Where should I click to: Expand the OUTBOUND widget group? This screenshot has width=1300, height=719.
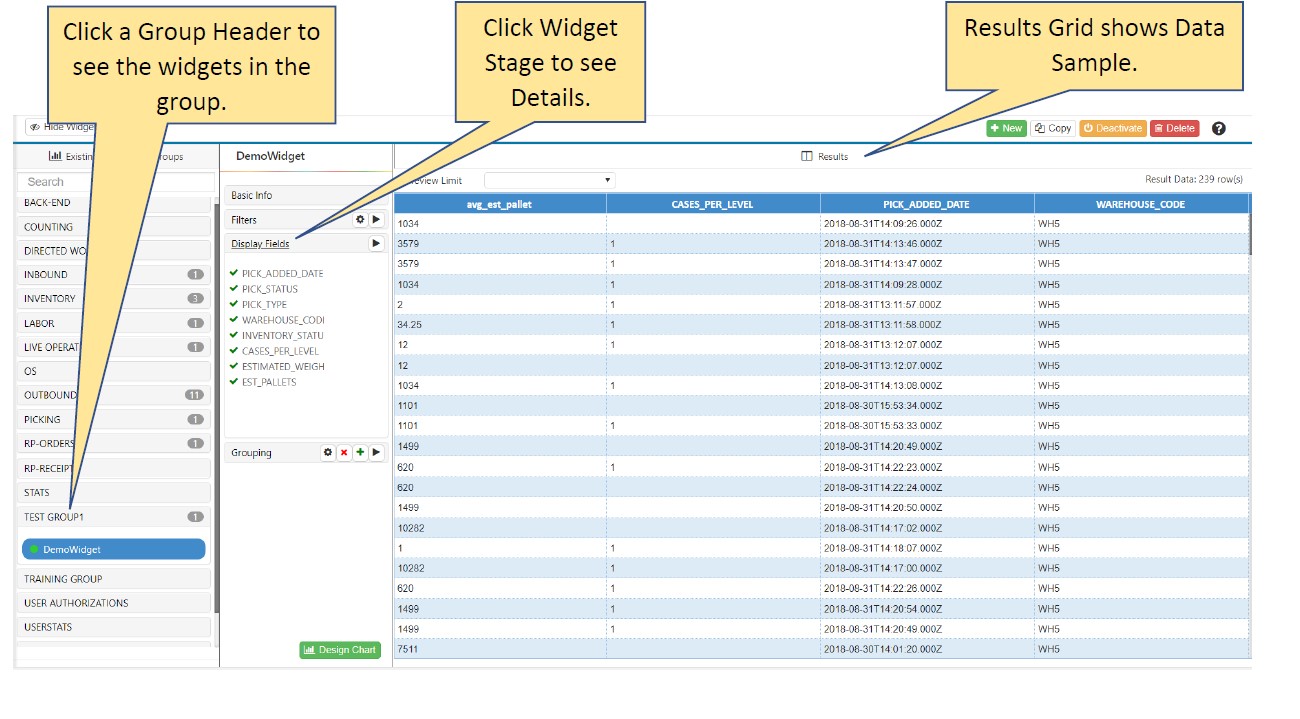pyautogui.click(x=113, y=395)
